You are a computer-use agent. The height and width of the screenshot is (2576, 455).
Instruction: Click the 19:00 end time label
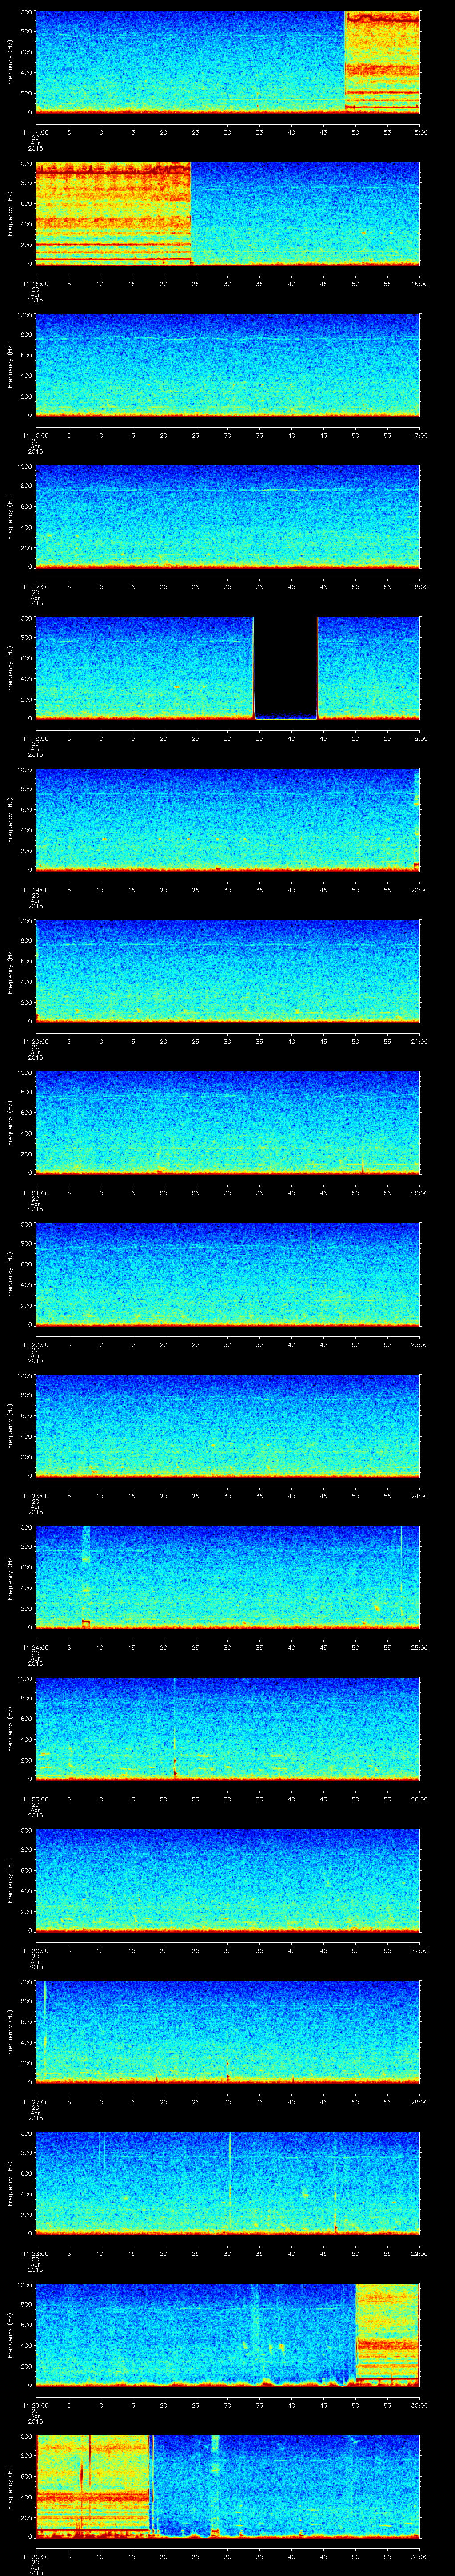pos(419,737)
